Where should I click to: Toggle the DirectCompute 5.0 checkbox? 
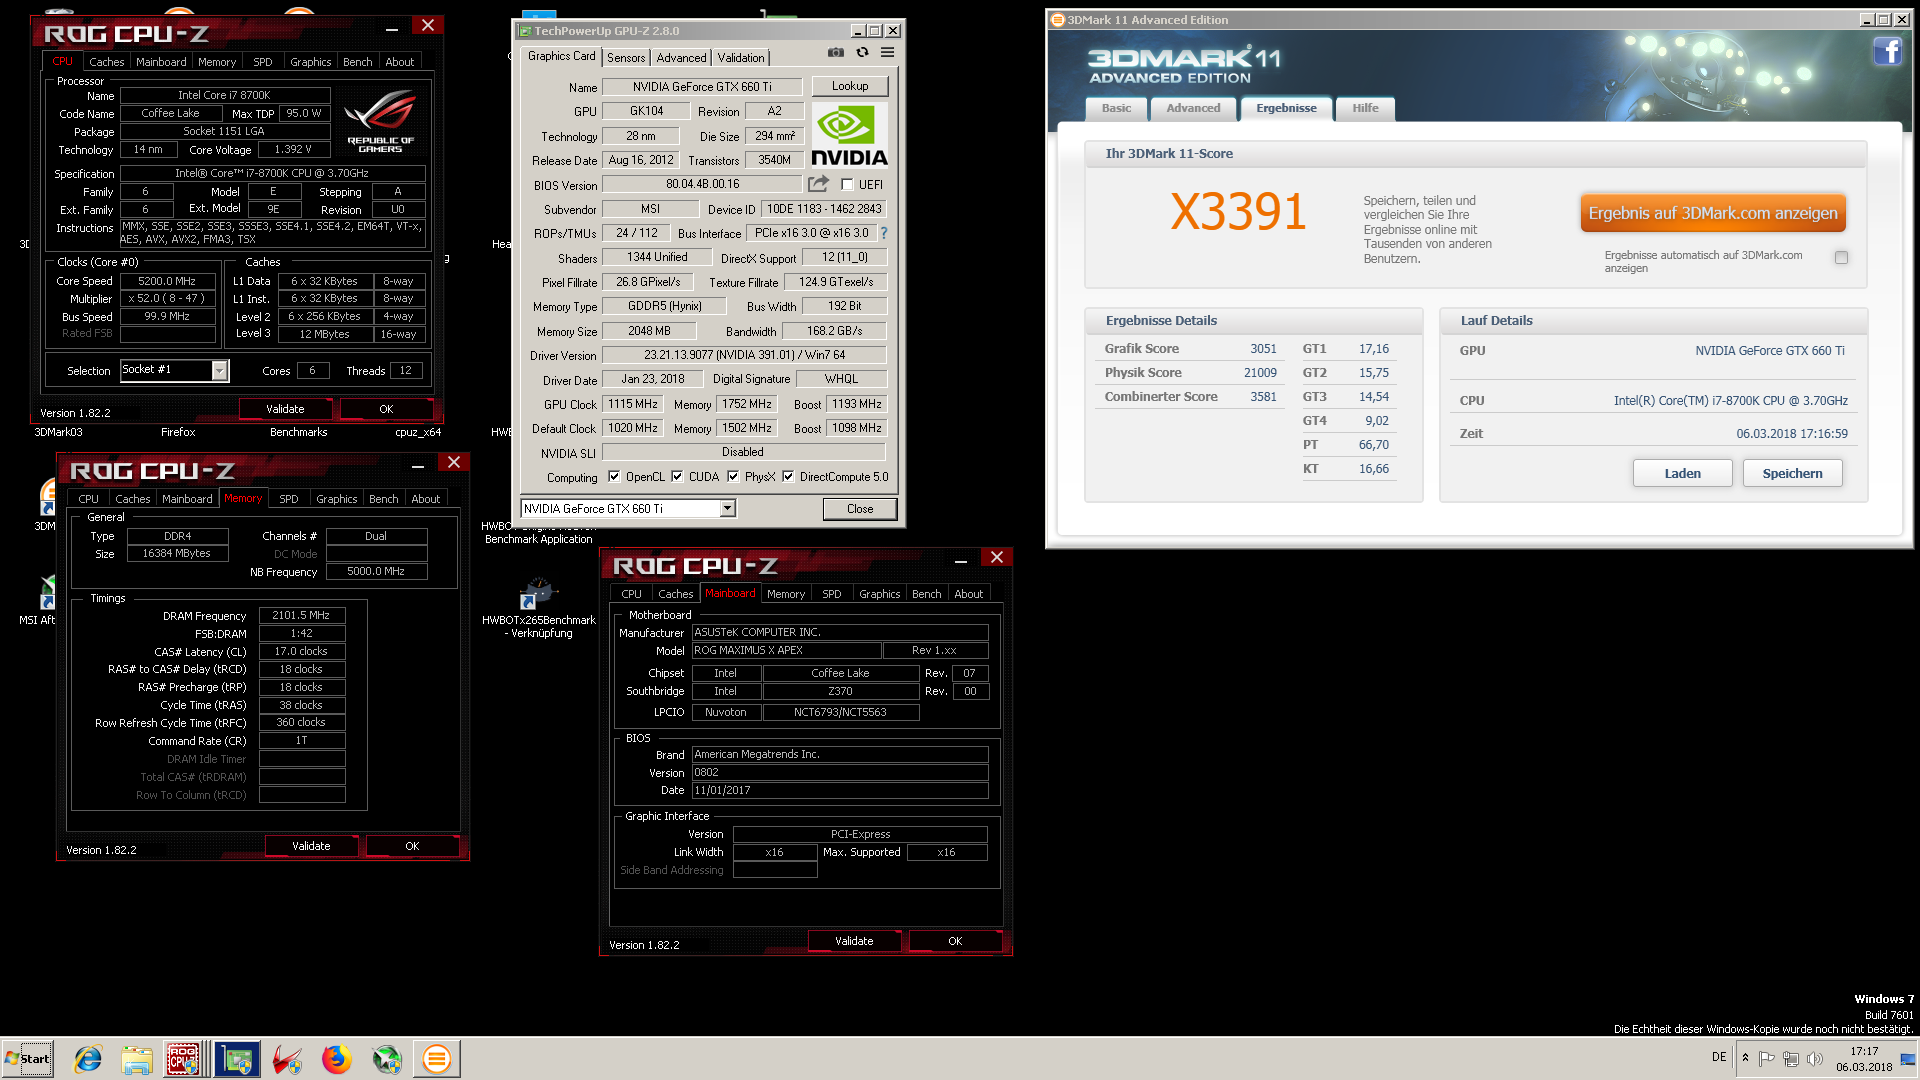click(788, 477)
